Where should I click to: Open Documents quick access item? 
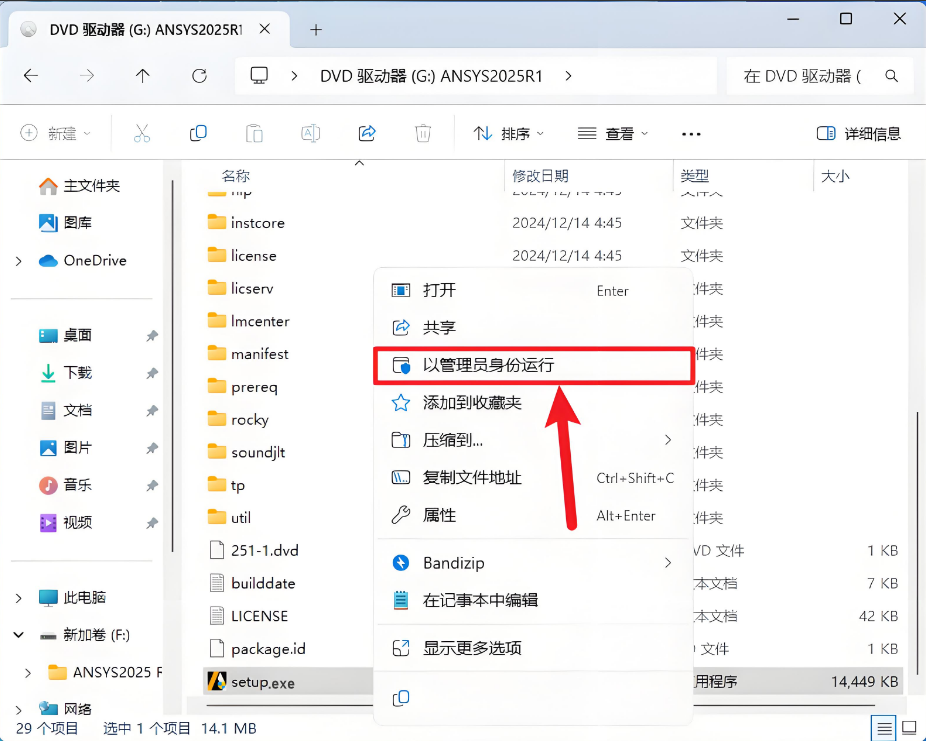coord(65,410)
